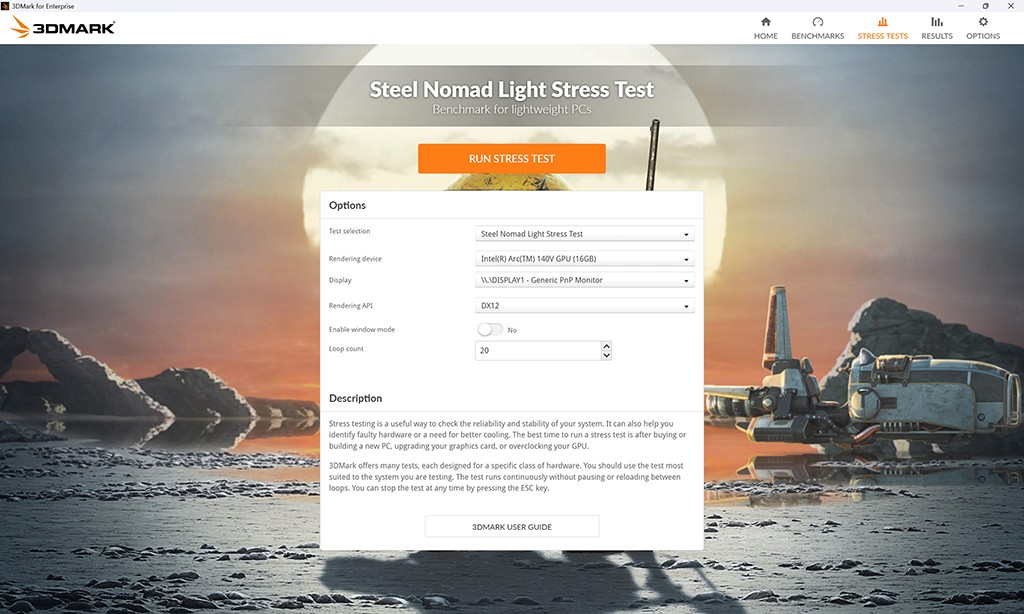Click the 'Rendering API' label
The height and width of the screenshot is (614, 1024).
351,305
